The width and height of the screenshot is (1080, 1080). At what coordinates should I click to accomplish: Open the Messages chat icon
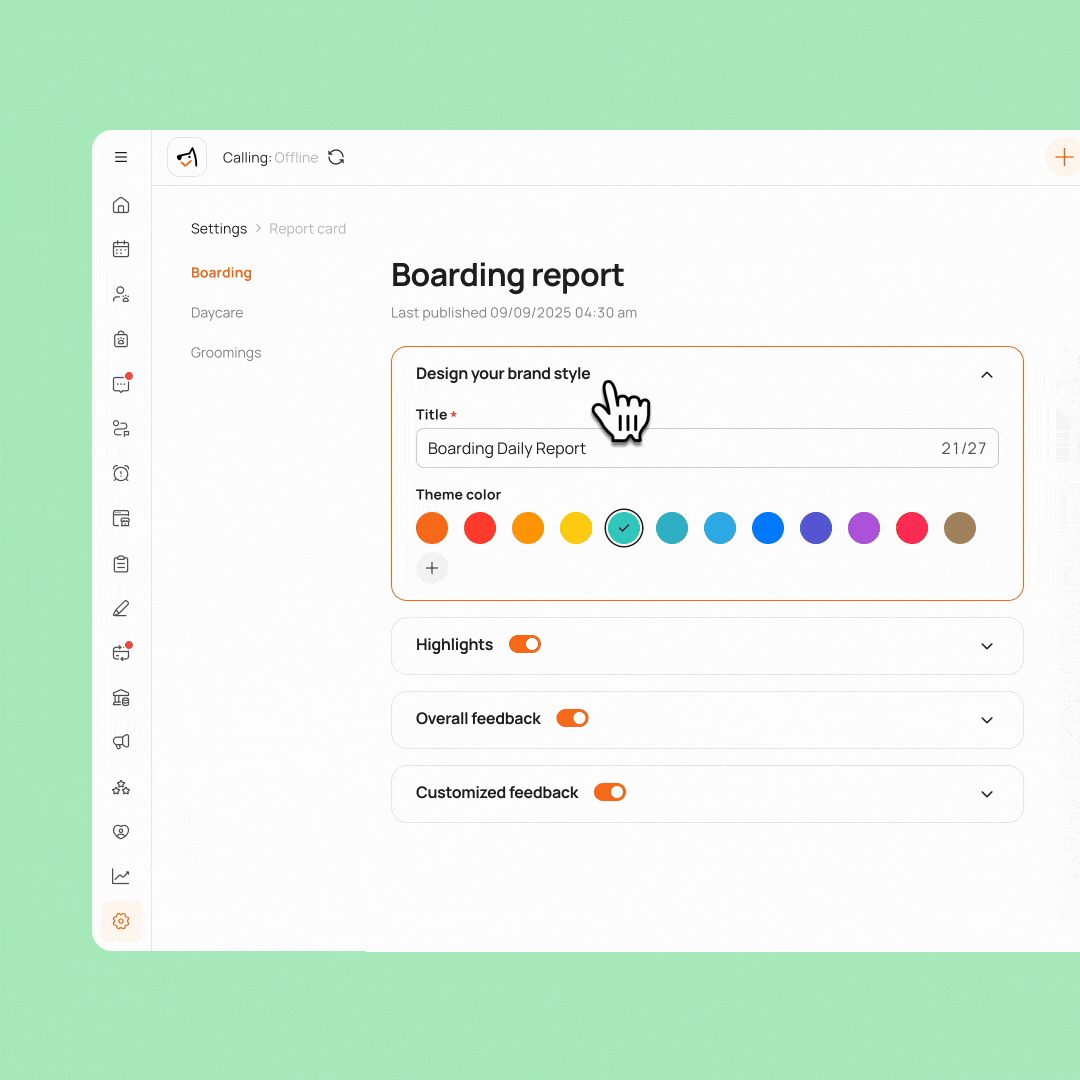coord(121,384)
